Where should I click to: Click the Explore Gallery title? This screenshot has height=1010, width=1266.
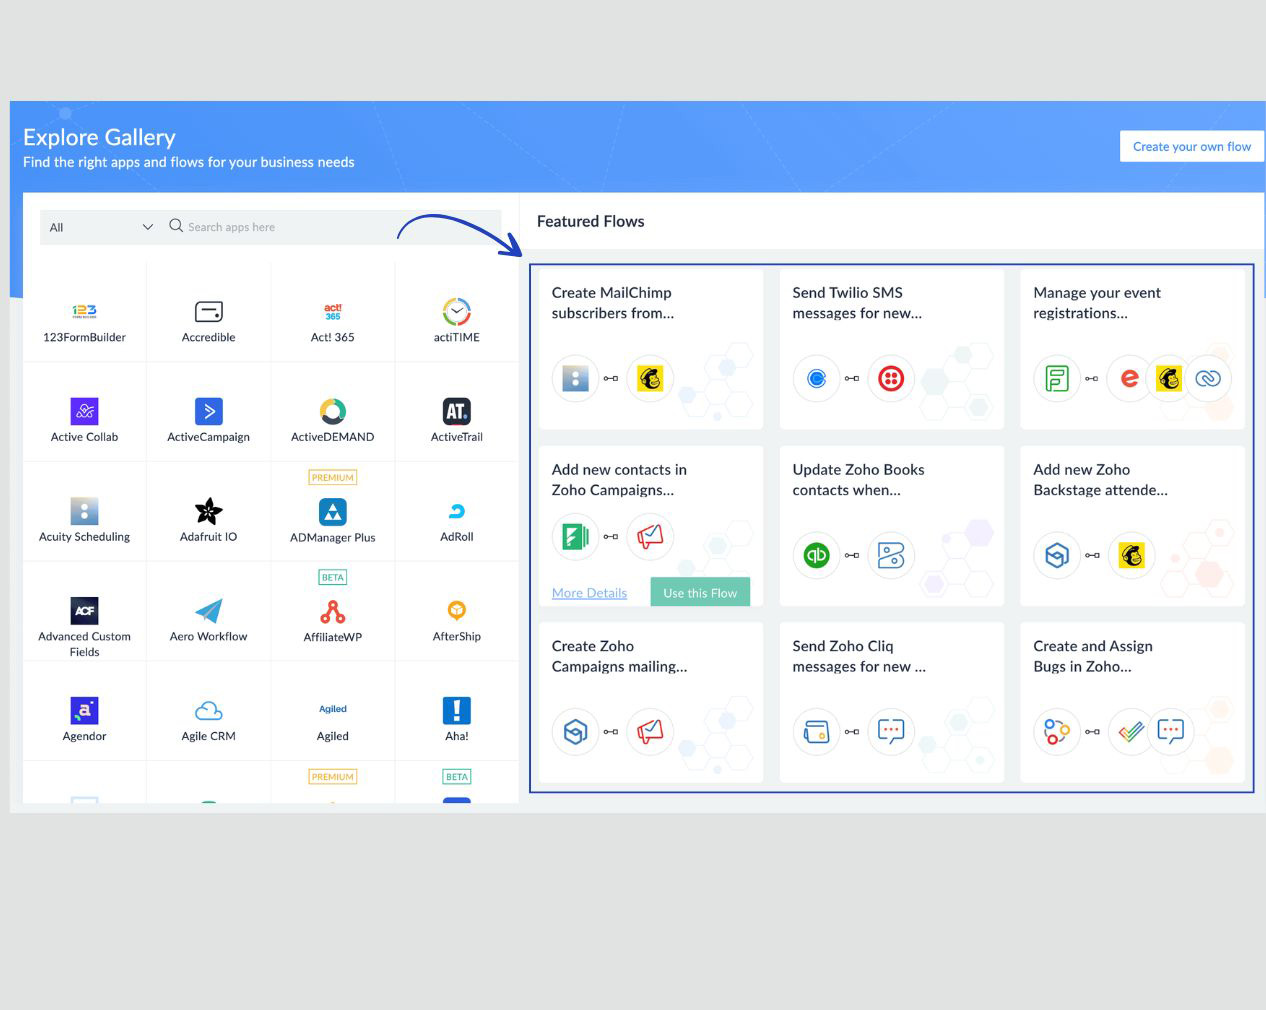pos(99,137)
